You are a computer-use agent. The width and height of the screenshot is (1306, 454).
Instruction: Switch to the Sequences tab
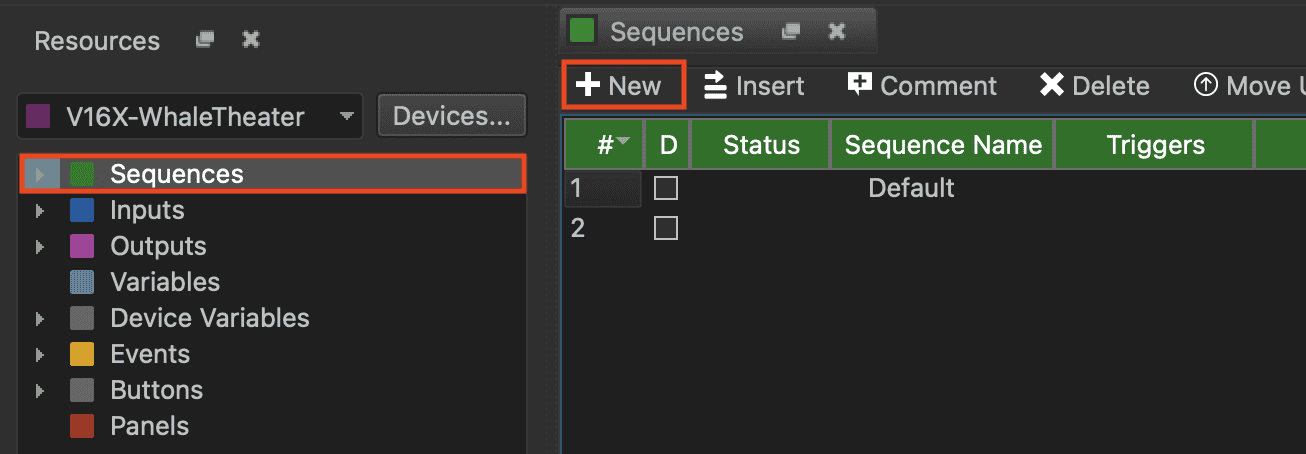[x=660, y=32]
